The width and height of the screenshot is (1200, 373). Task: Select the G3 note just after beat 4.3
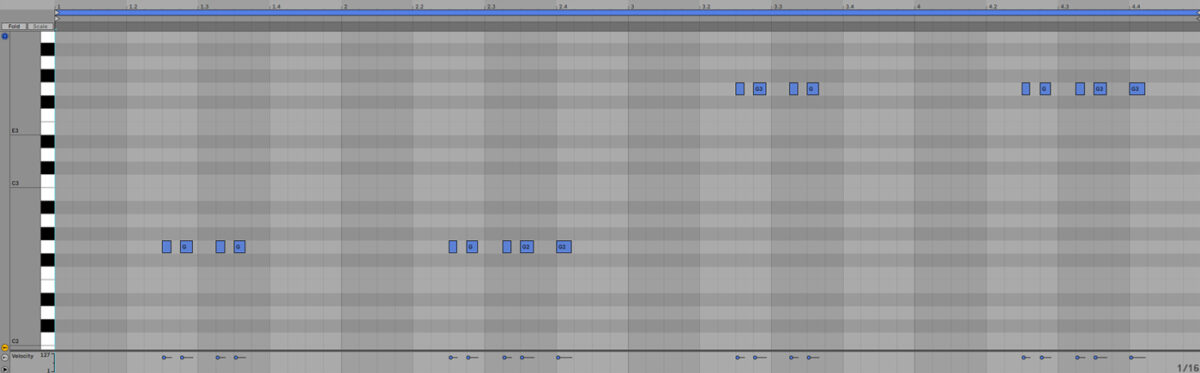pyautogui.click(x=1100, y=89)
